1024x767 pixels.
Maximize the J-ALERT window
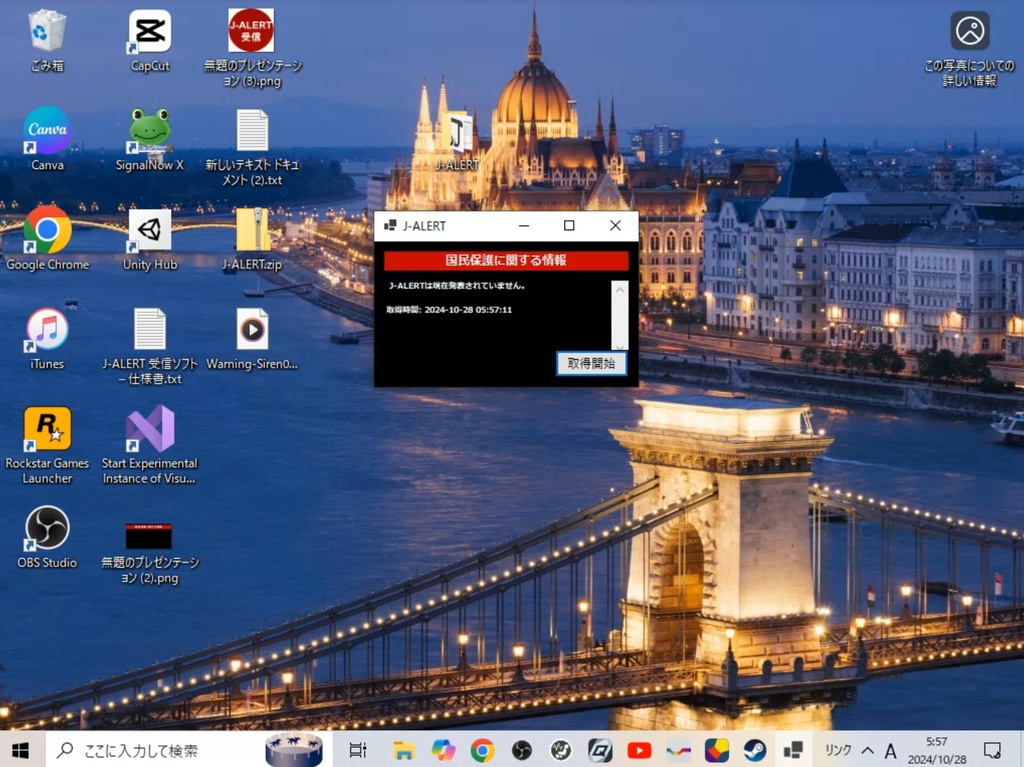click(569, 225)
